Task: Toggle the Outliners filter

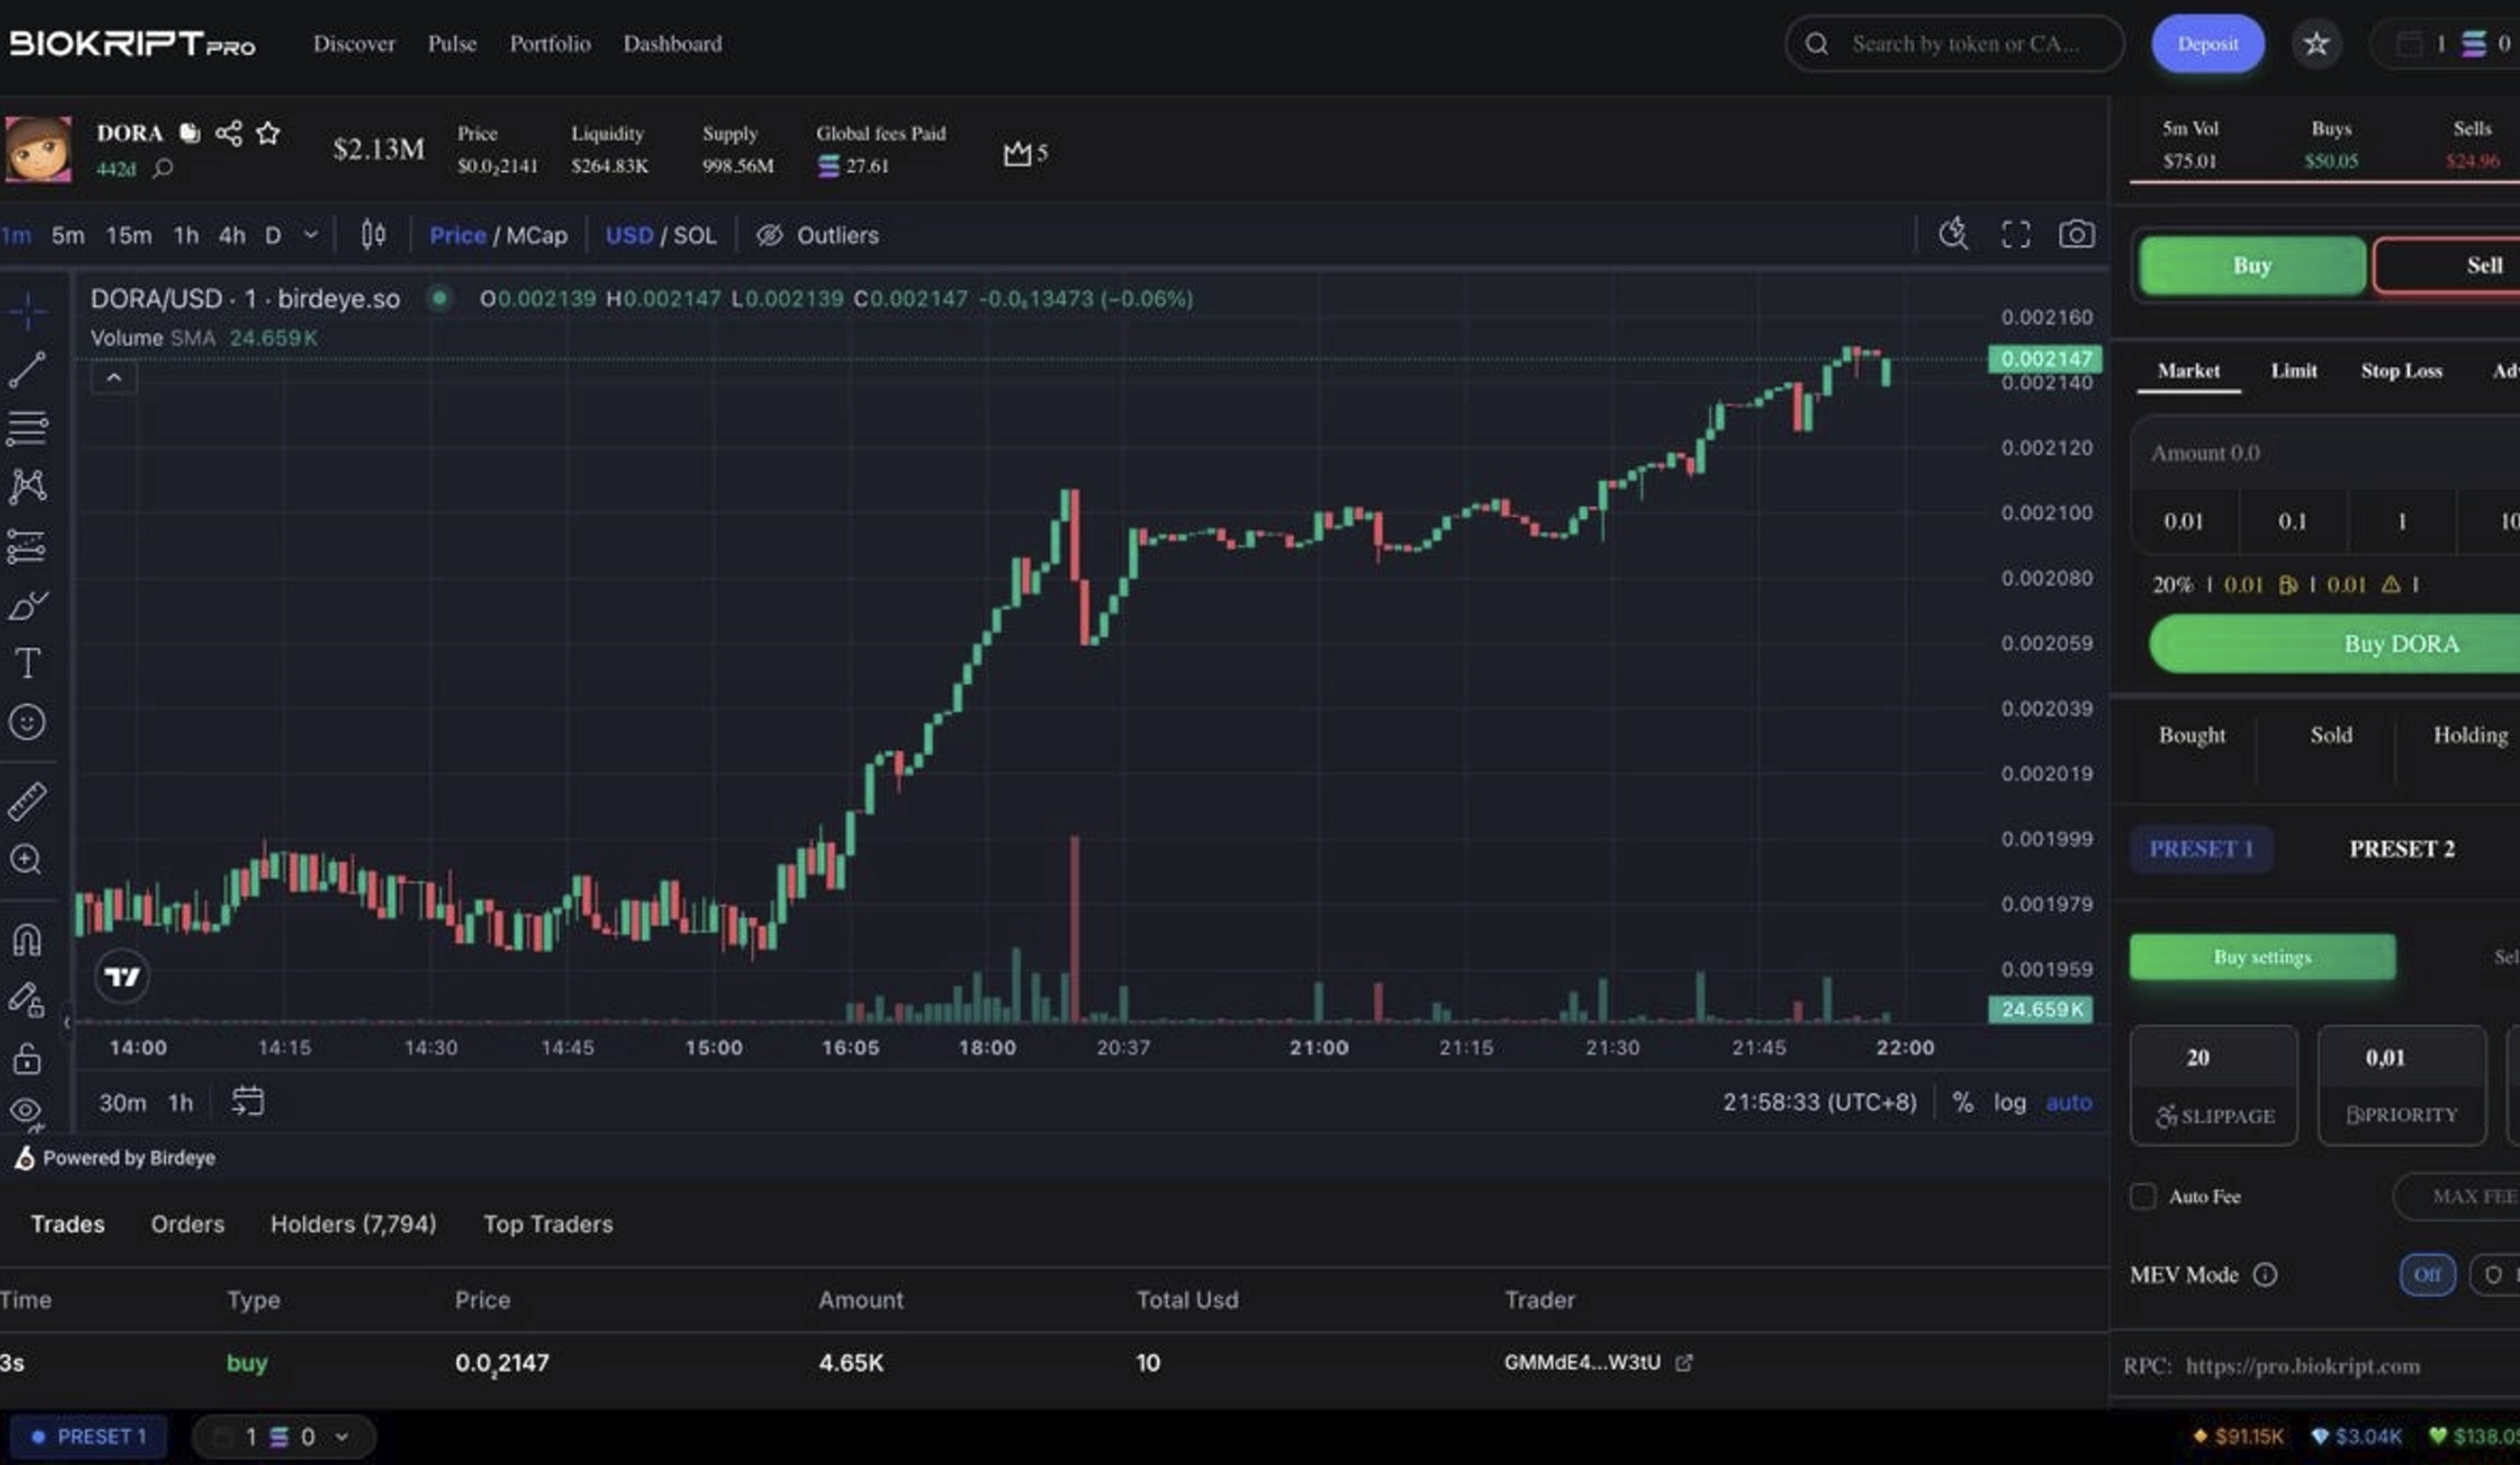Action: point(817,235)
